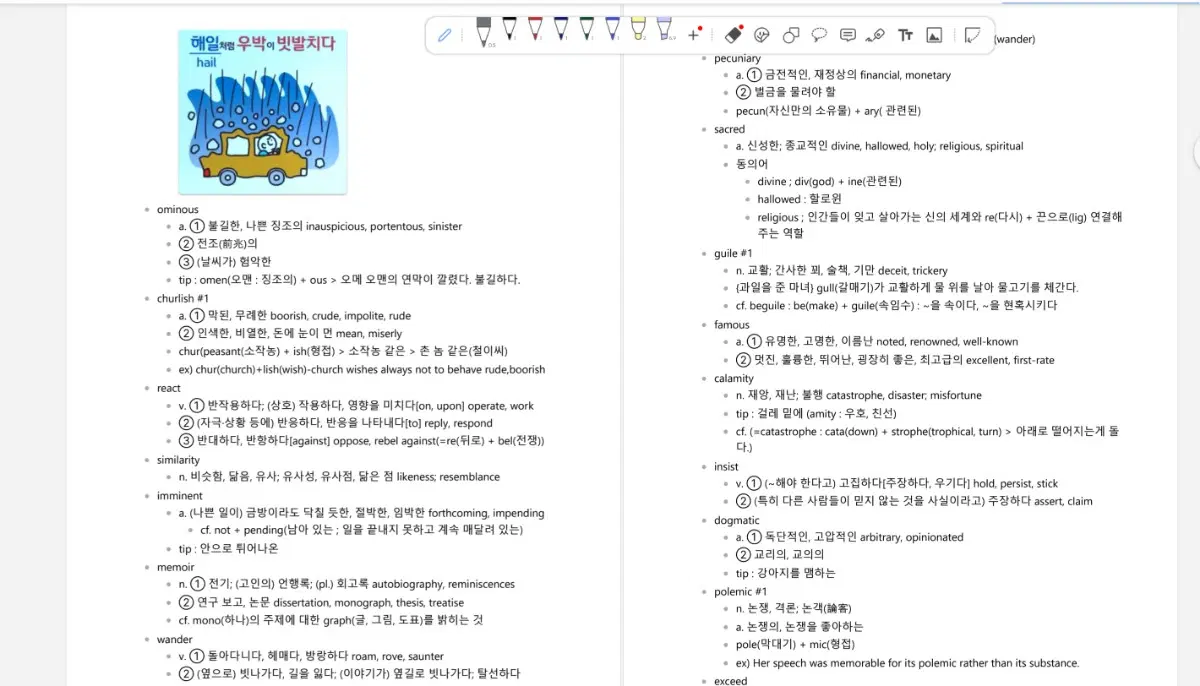Select the Eraser tool
Viewport: 1200px width, 686px height.
click(733, 35)
